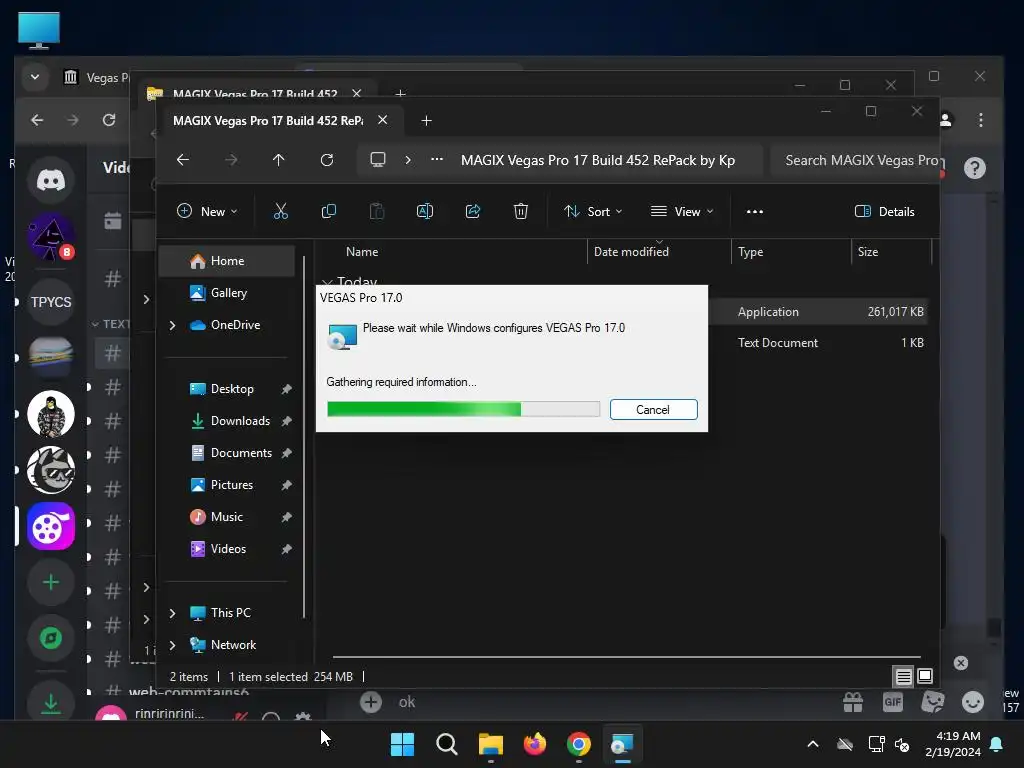Click the Share icon in Explorer toolbar
This screenshot has width=1024, height=768.
tap(473, 211)
